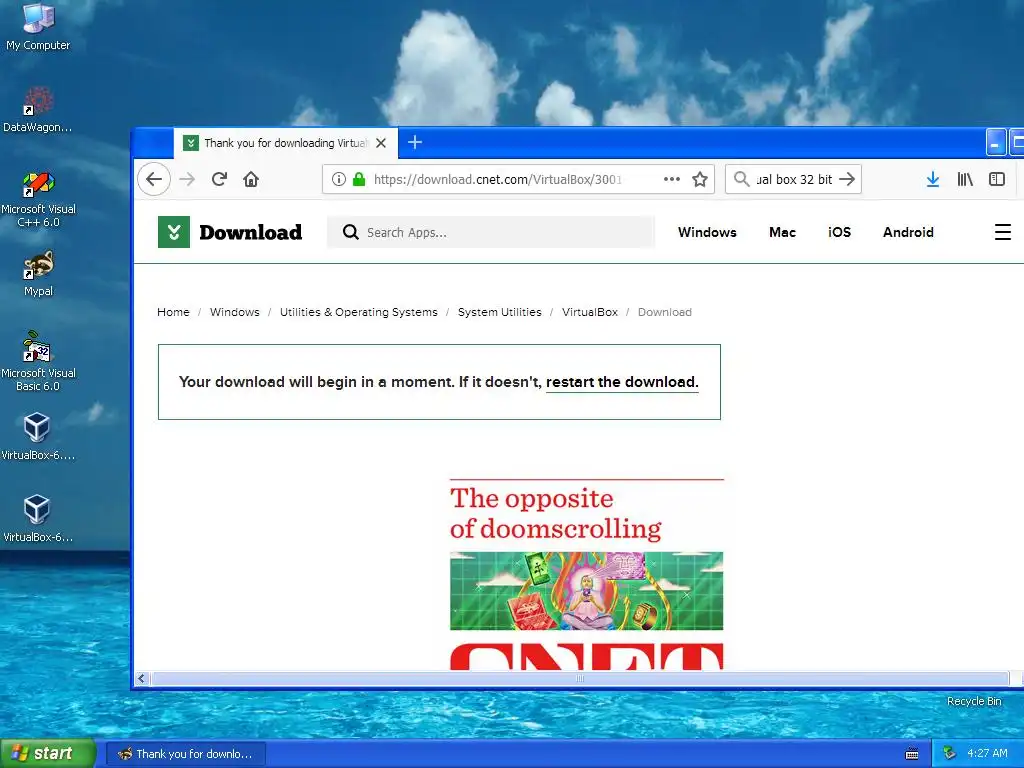Reload the current page
This screenshot has width=1024, height=768.
219,179
